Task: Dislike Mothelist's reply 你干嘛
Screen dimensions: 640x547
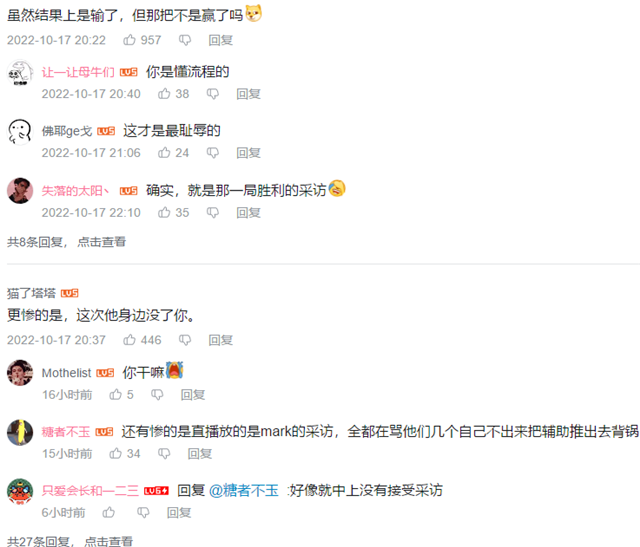Action: (x=157, y=395)
